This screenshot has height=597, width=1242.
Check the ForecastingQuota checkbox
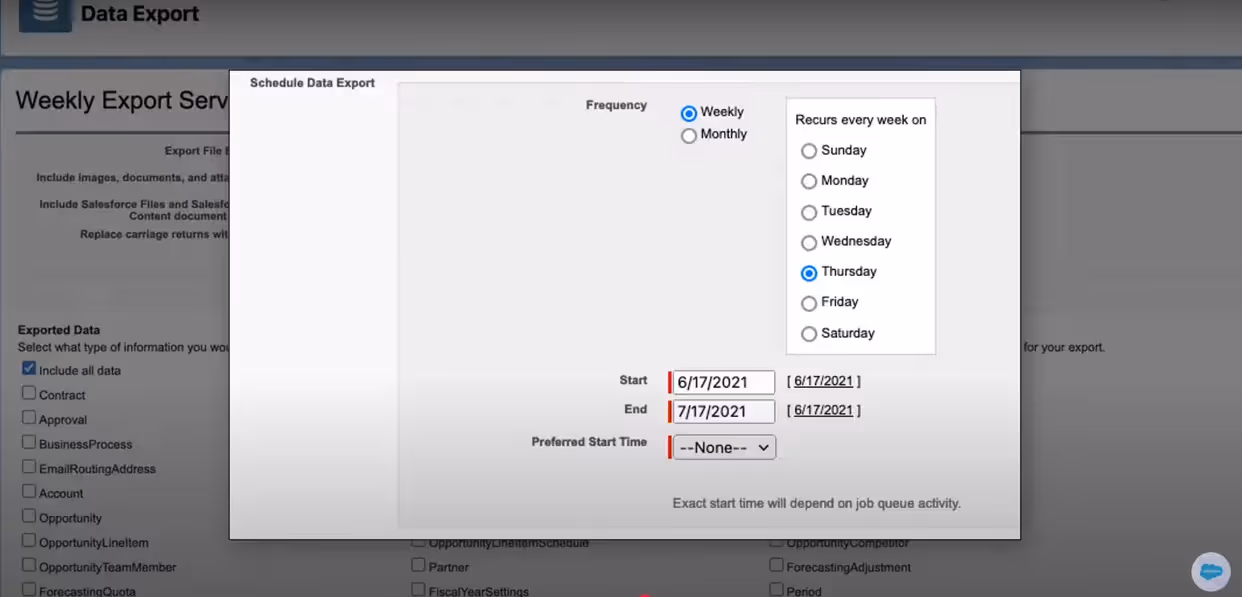point(29,590)
